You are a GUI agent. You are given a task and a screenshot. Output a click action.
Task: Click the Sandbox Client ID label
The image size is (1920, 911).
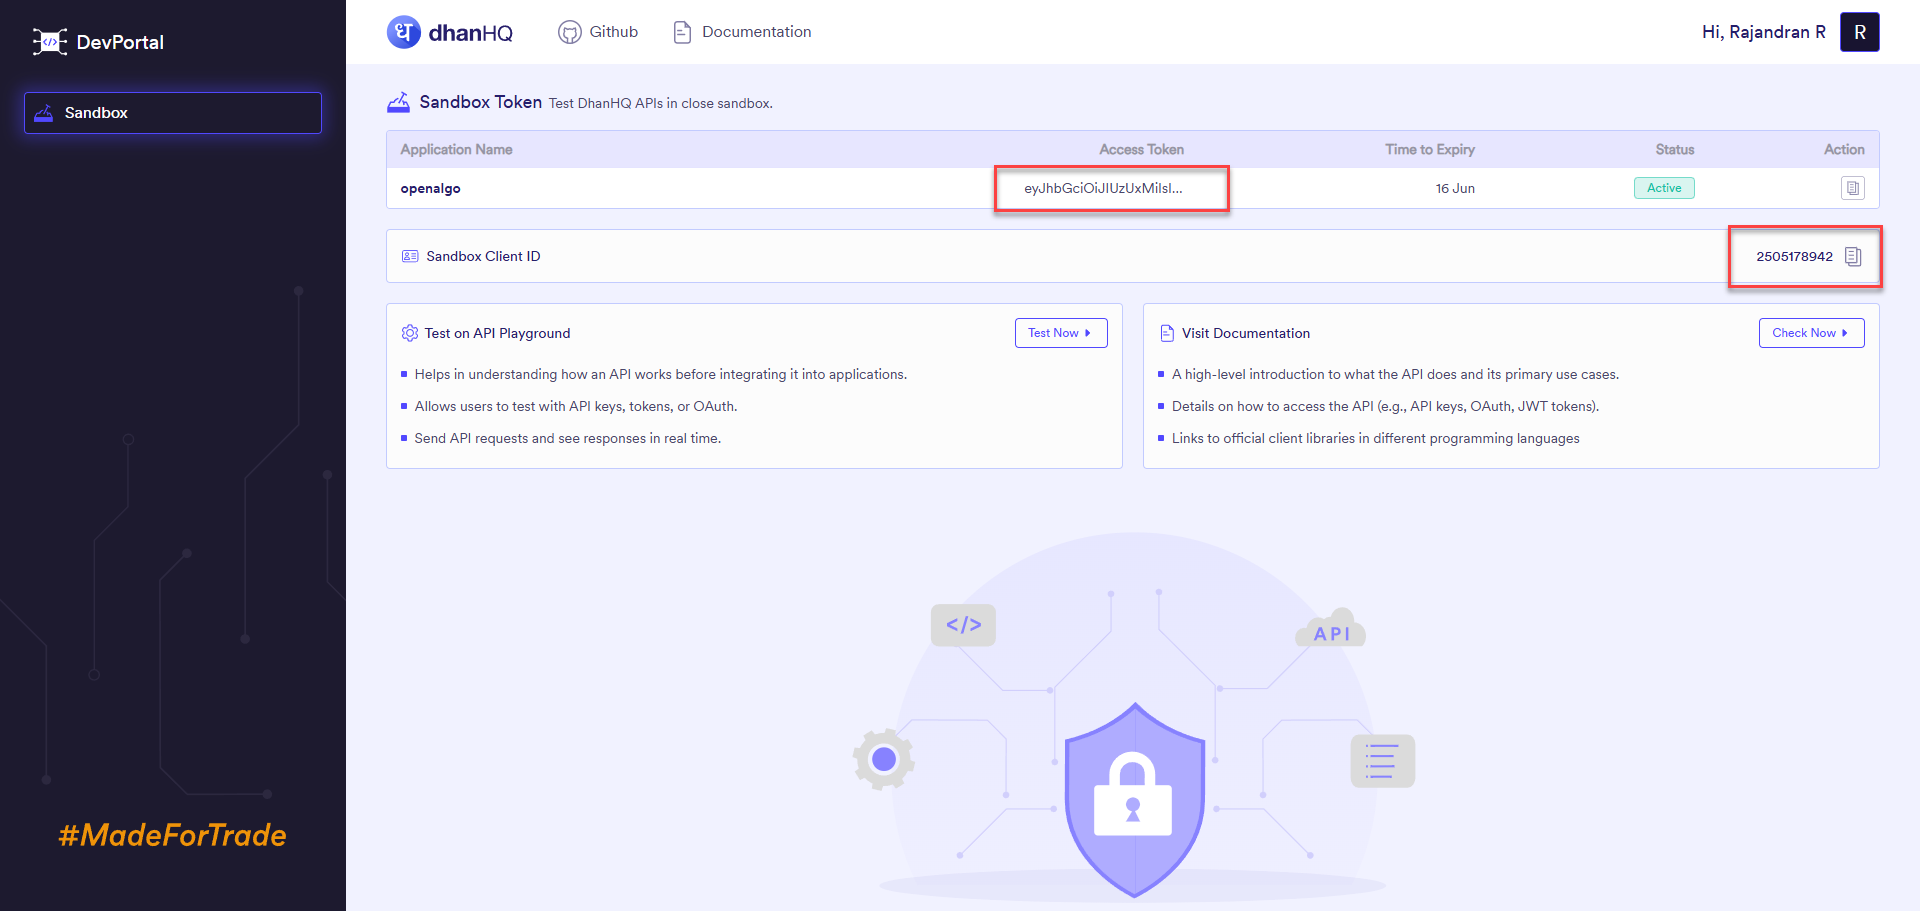(x=483, y=256)
